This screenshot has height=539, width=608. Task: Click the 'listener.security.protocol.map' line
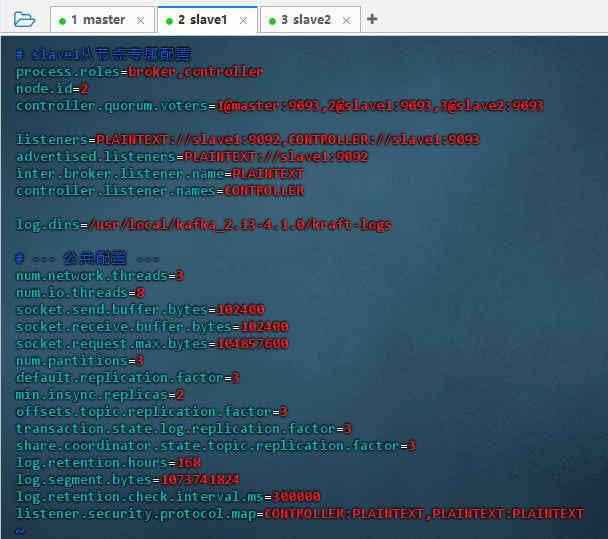click(x=300, y=514)
